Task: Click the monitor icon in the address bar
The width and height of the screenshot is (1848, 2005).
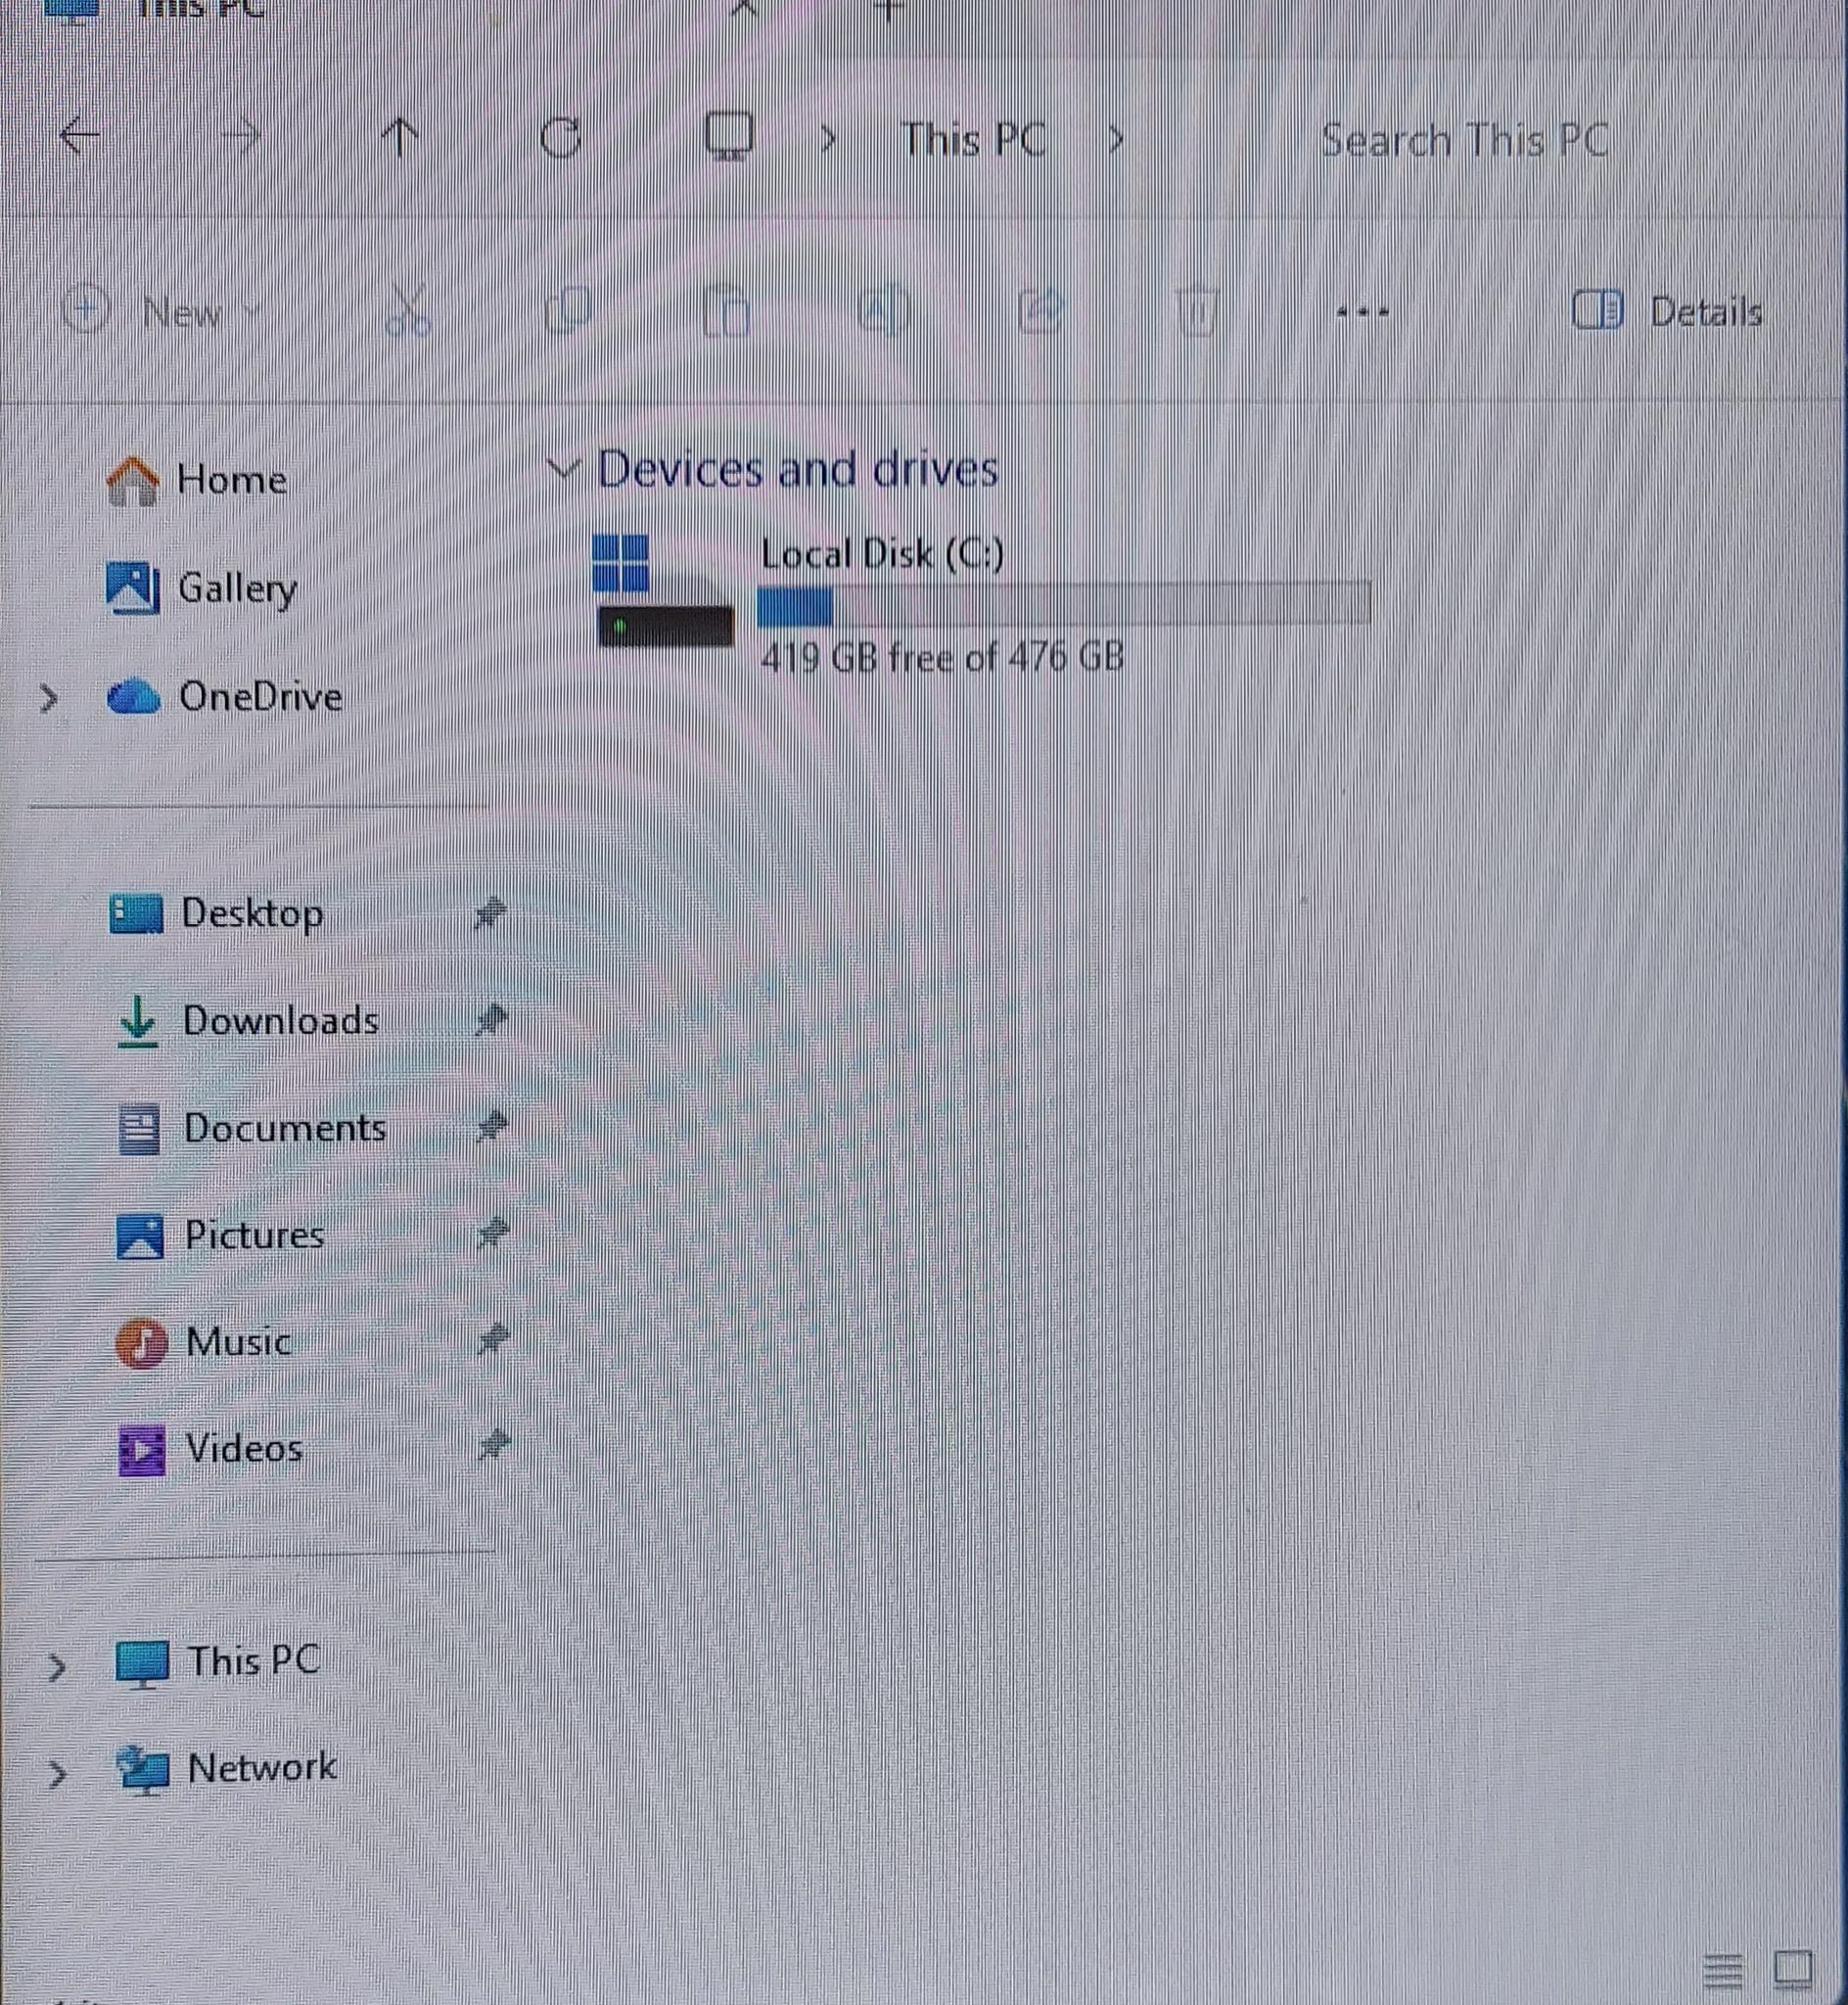Action: coord(729,136)
